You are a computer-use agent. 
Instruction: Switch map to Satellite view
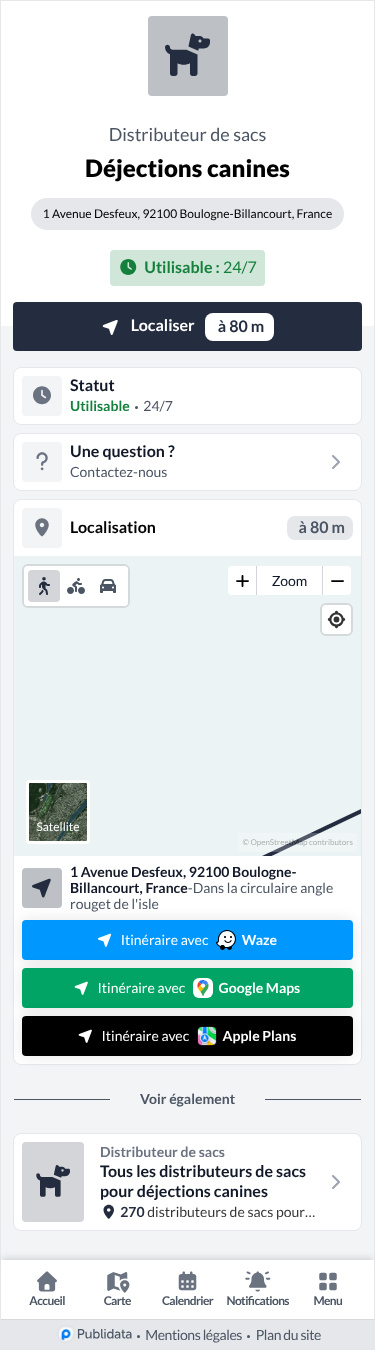58,811
